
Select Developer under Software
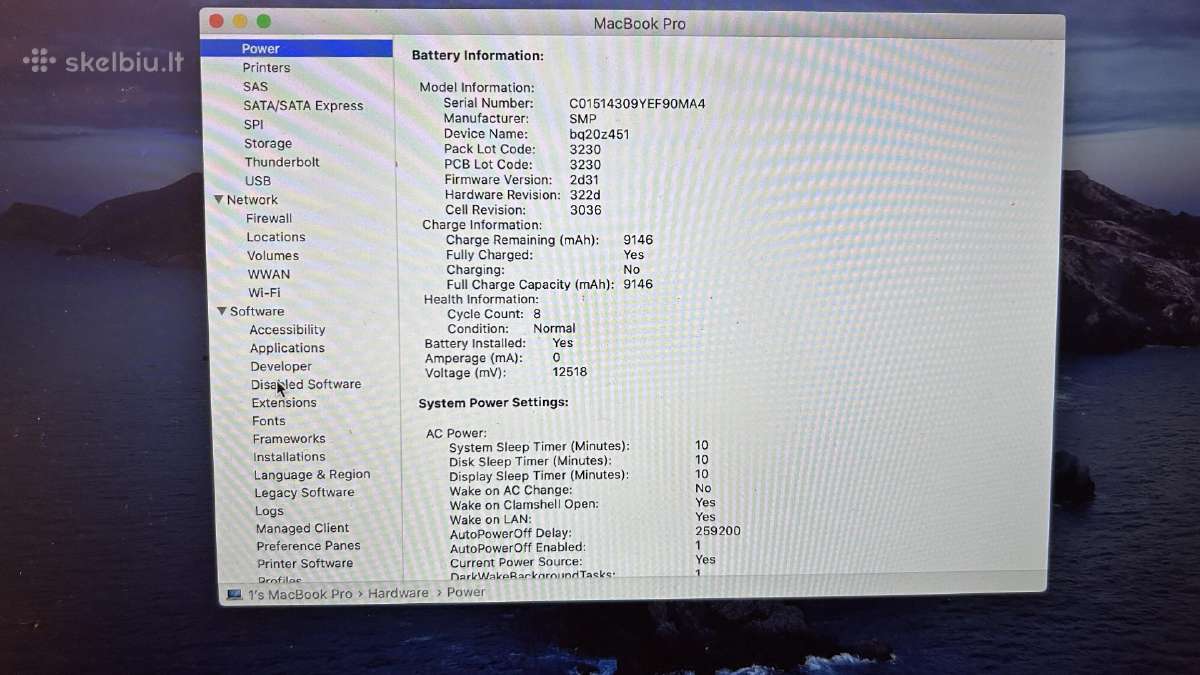coord(281,366)
